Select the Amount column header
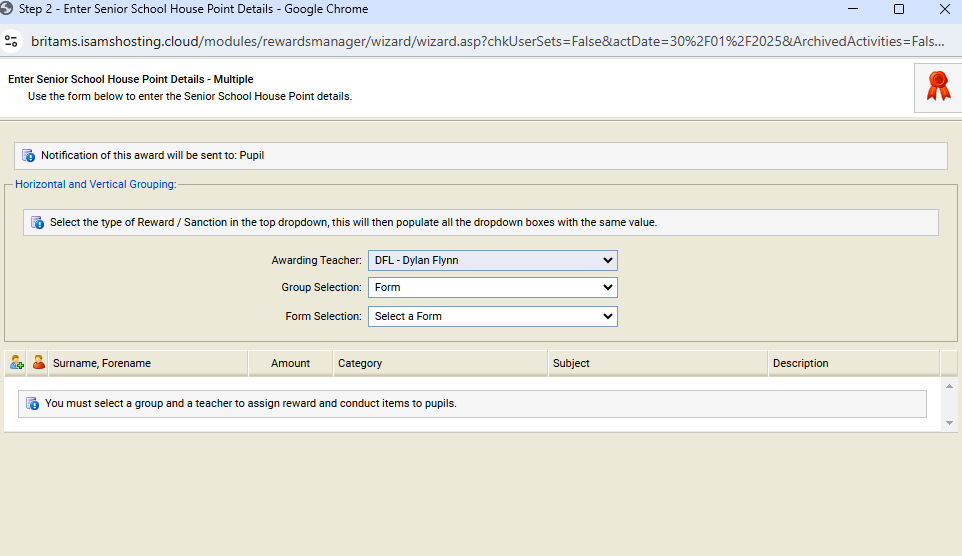Image resolution: width=962 pixels, height=556 pixels. coord(290,363)
